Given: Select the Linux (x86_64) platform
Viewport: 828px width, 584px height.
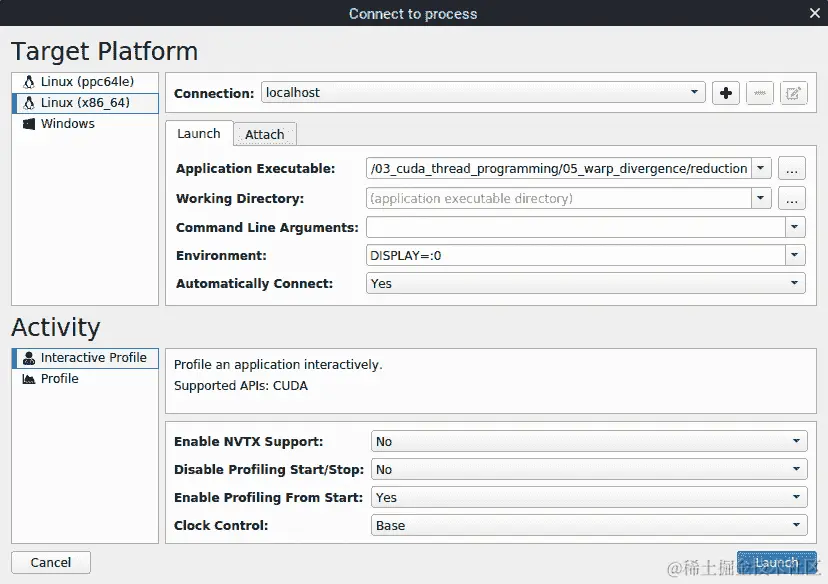Looking at the screenshot, I should pos(85,102).
